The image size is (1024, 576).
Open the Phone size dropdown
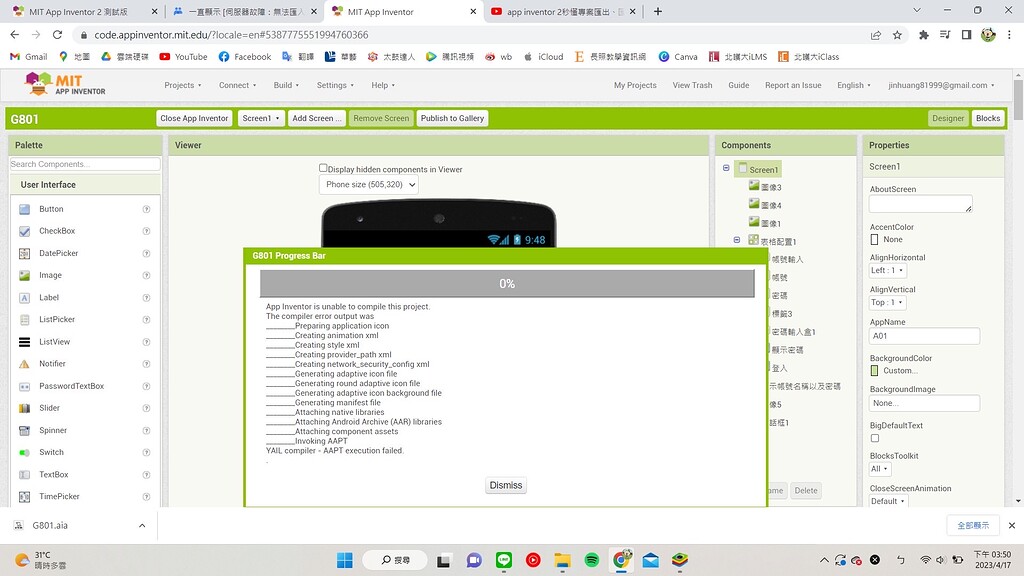[370, 184]
